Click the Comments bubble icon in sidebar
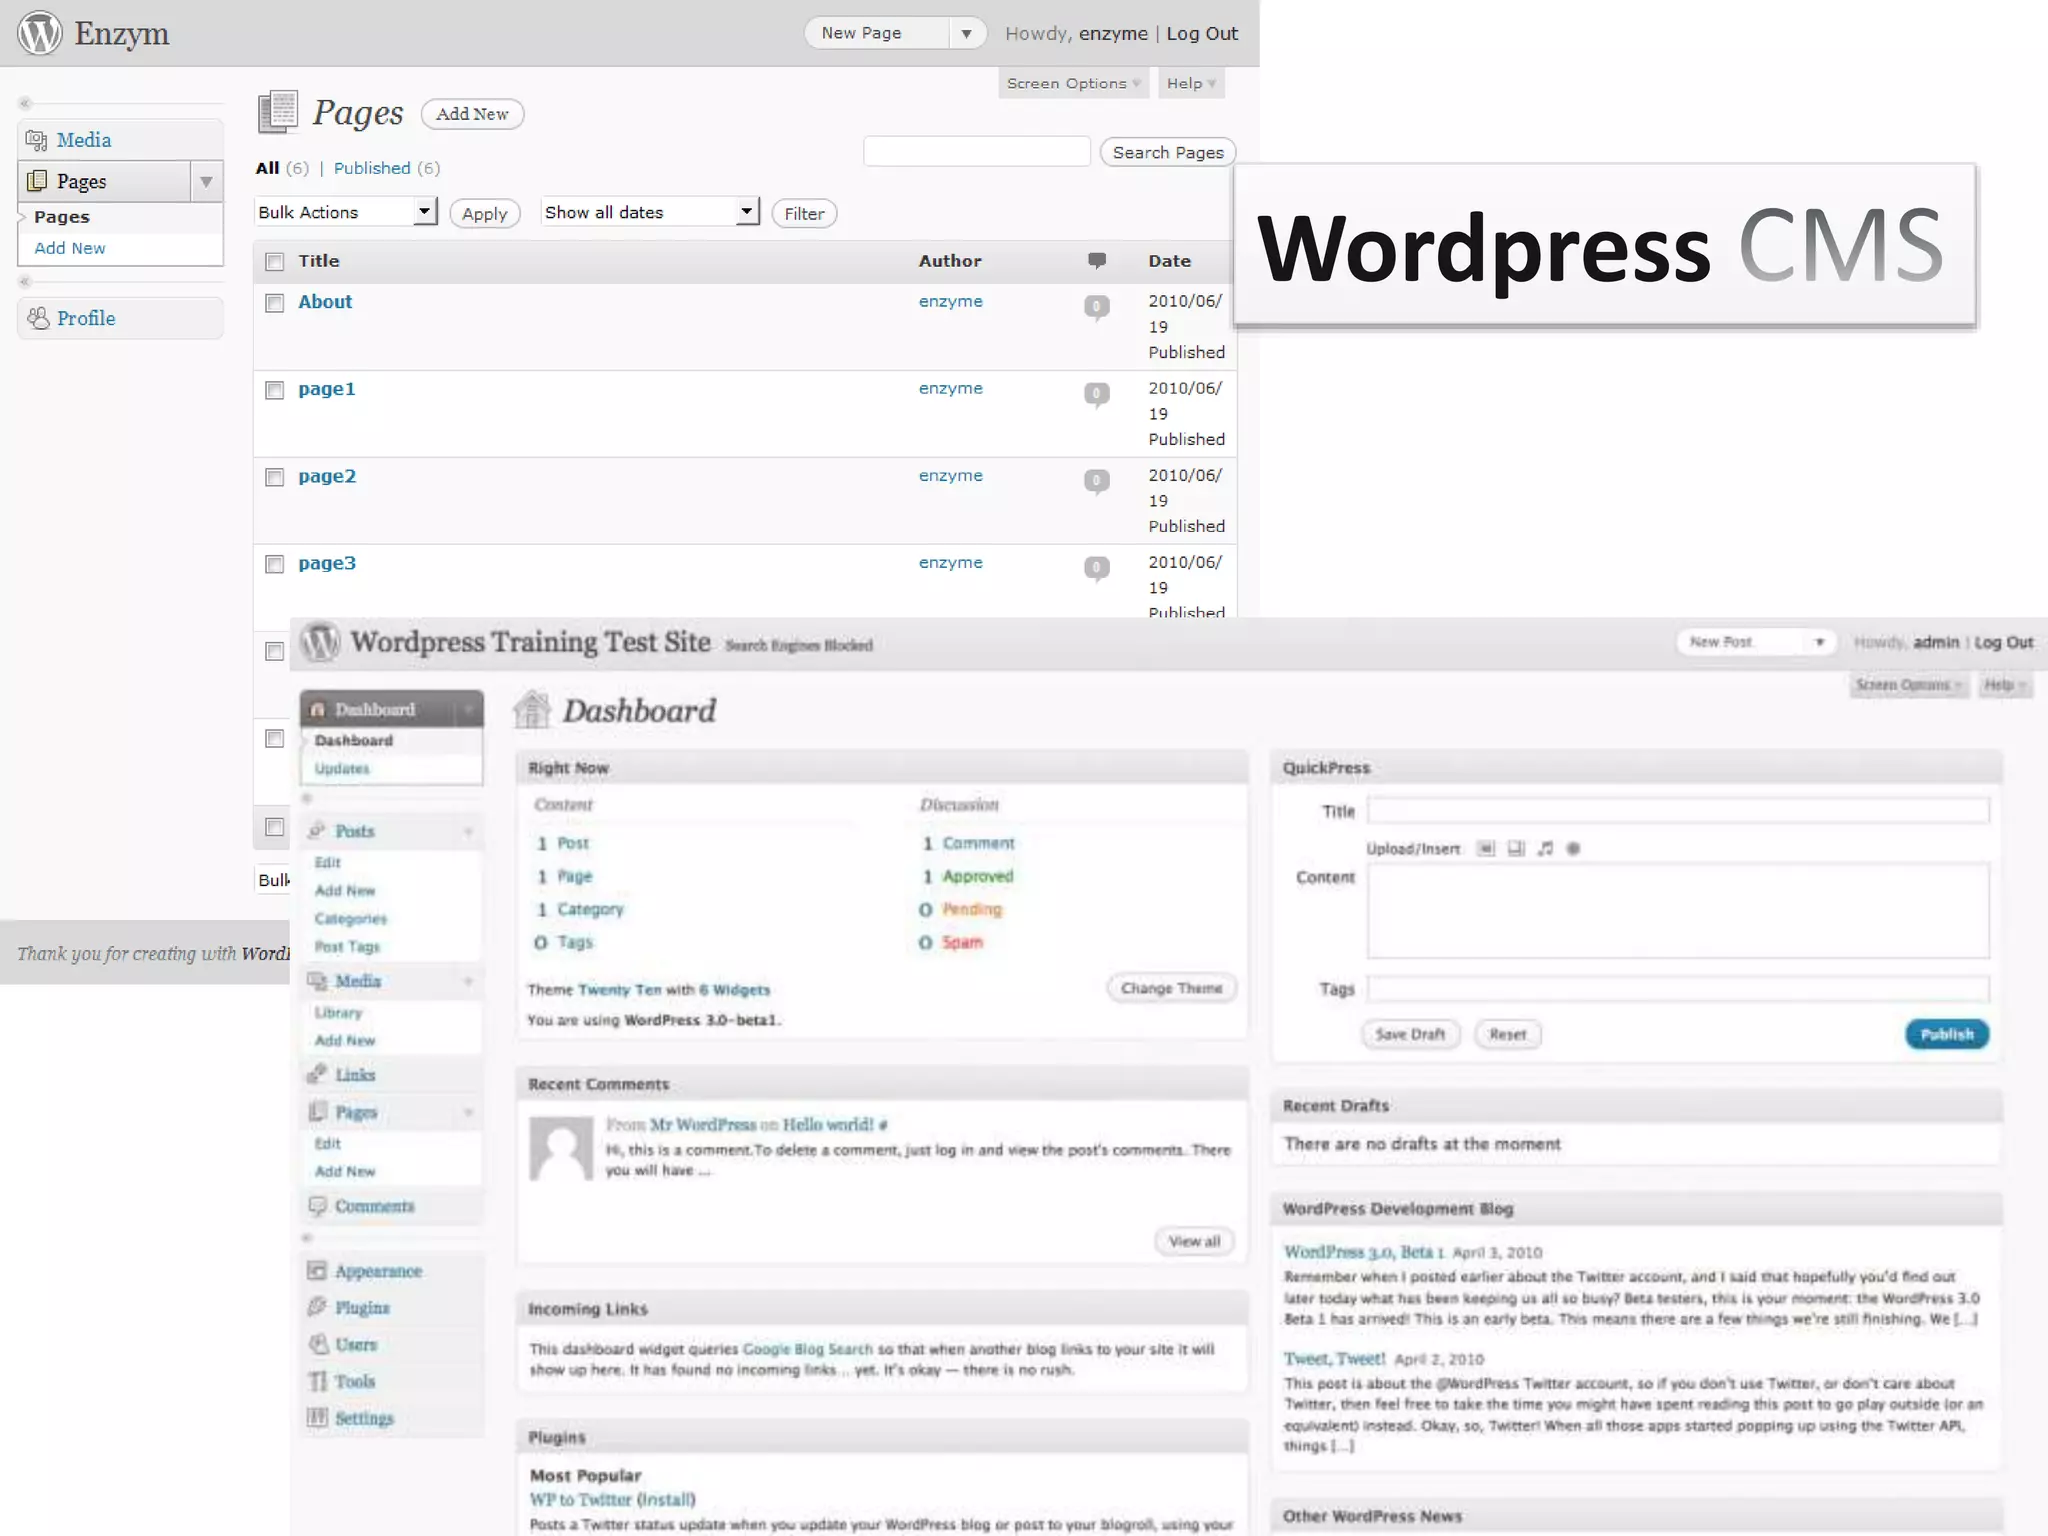The height and width of the screenshot is (1536, 2048). pyautogui.click(x=317, y=1206)
